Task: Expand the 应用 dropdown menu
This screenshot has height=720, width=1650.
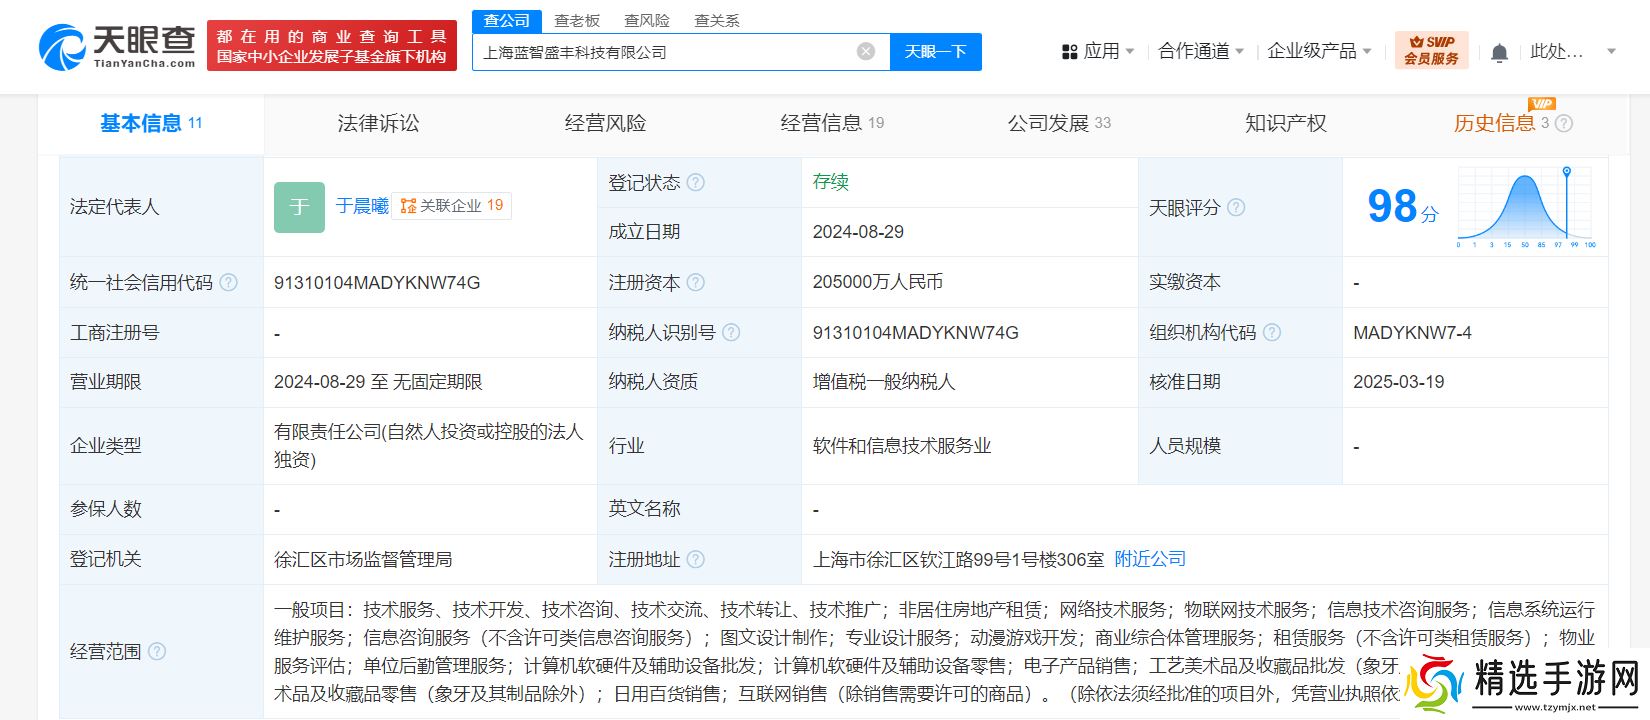Action: 1098,51
